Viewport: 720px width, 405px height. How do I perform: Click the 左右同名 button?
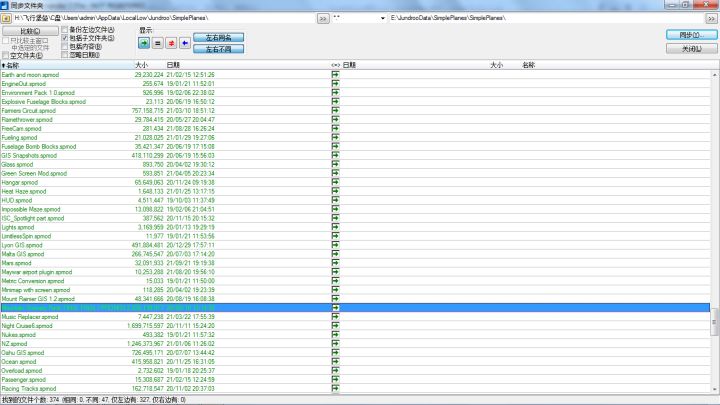(x=219, y=38)
